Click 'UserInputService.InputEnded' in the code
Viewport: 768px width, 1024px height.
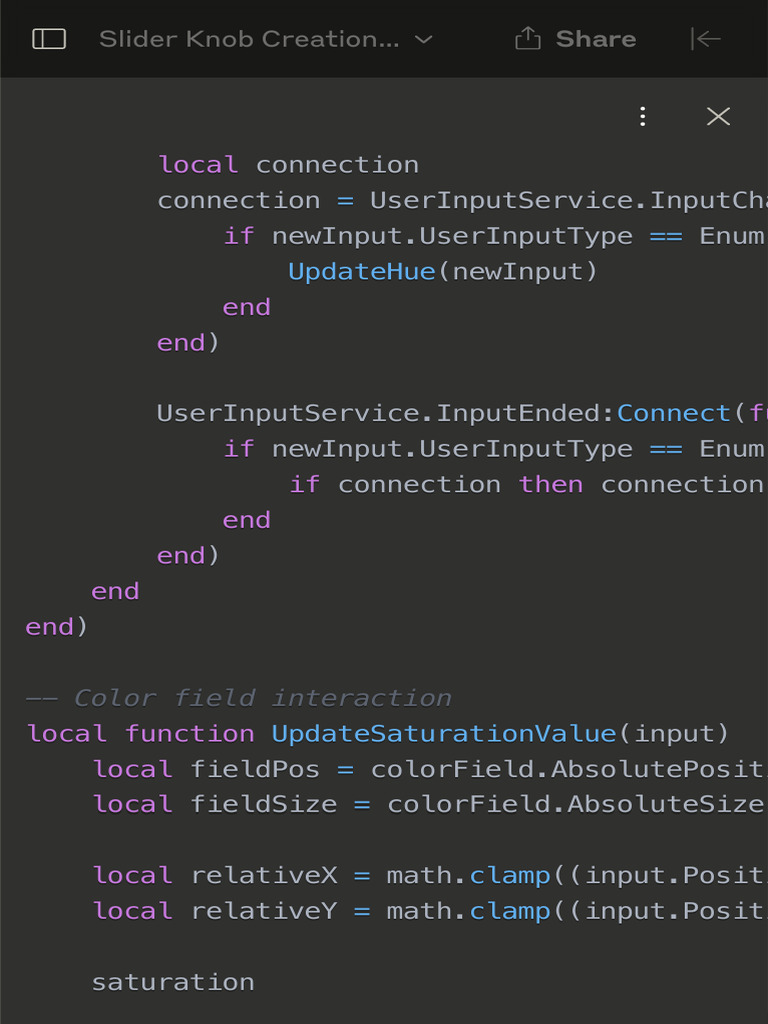click(381, 413)
